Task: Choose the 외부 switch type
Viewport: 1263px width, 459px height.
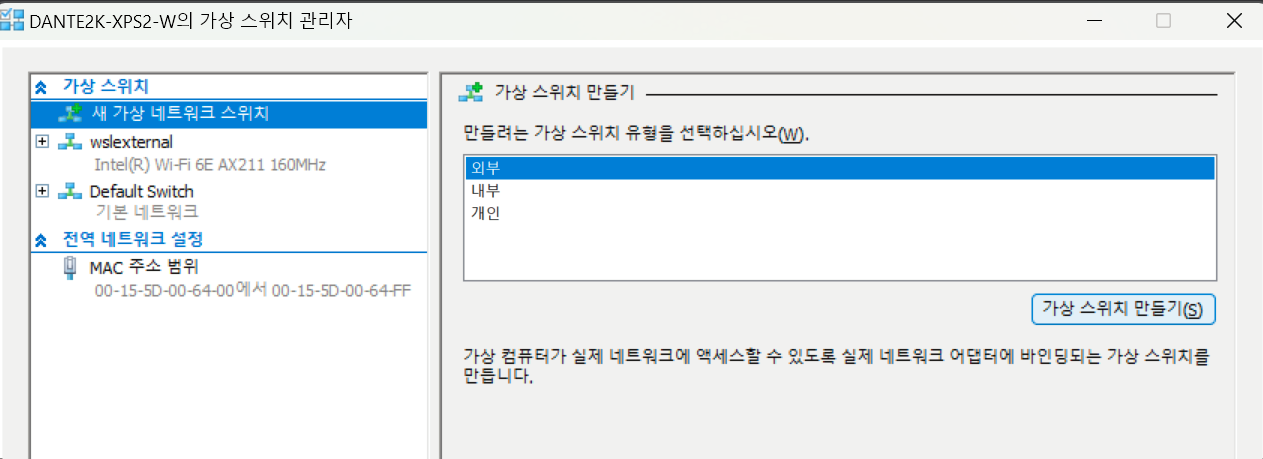Action: 839,168
